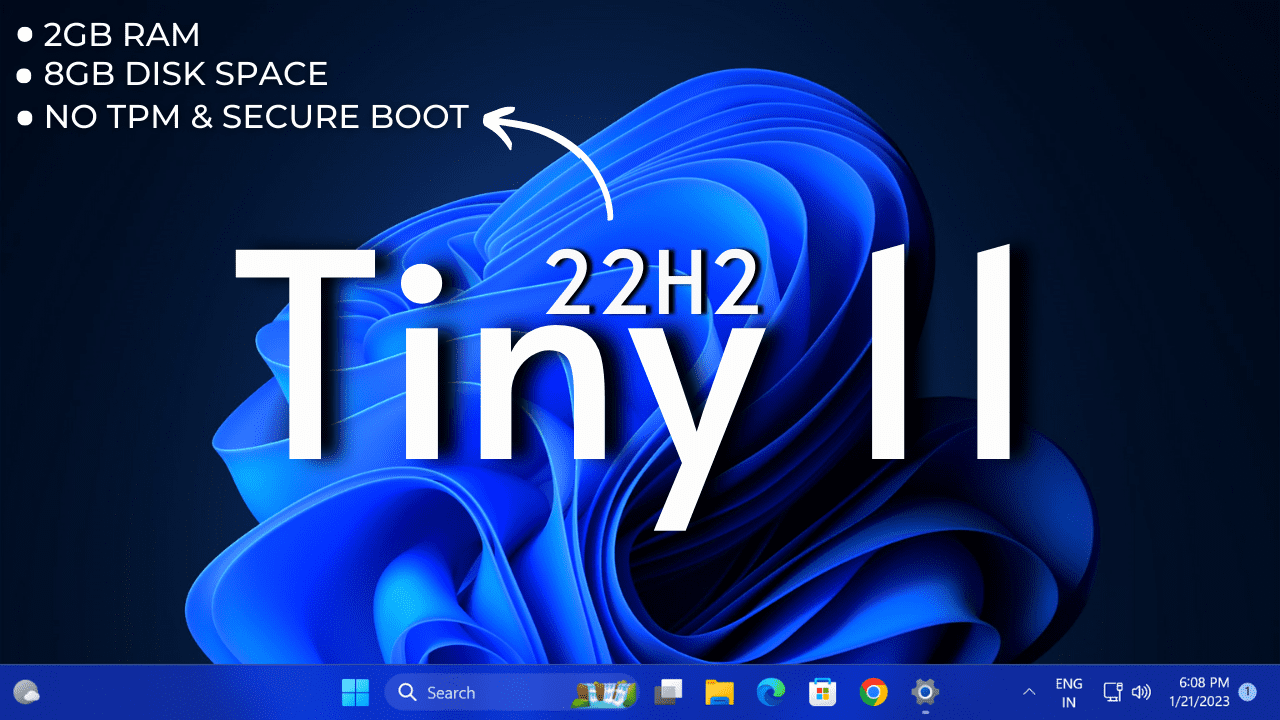
Task: Expand hidden system tray icons chevron
Action: (1029, 692)
